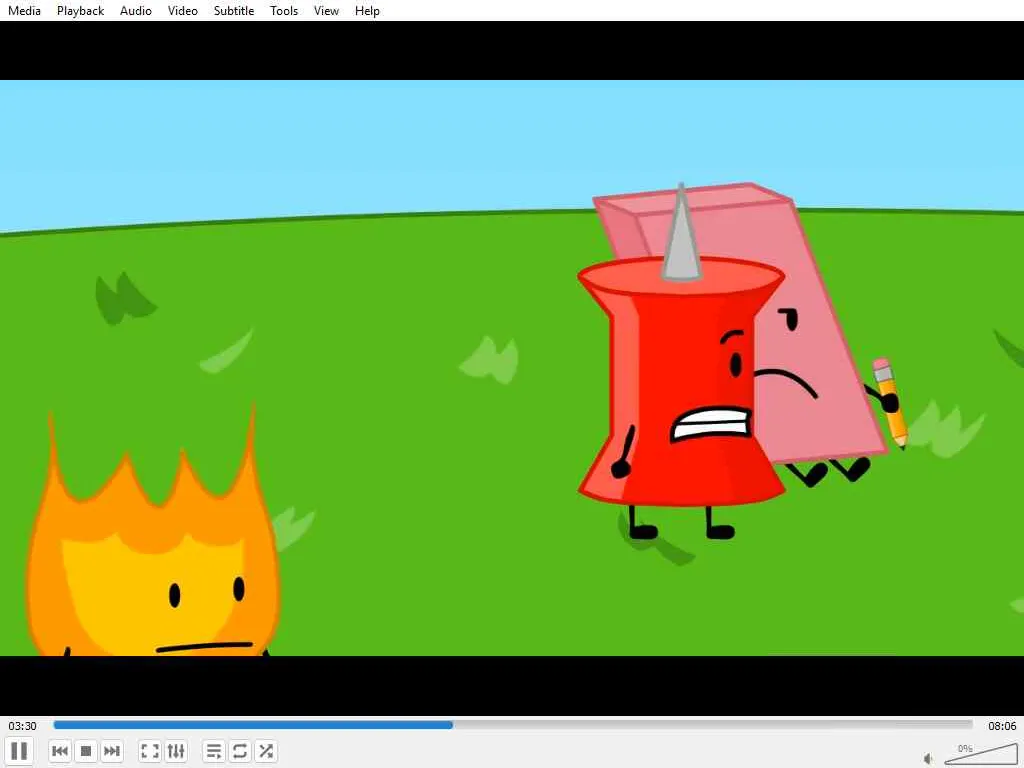
Task: Open the Media menu
Action: point(24,10)
